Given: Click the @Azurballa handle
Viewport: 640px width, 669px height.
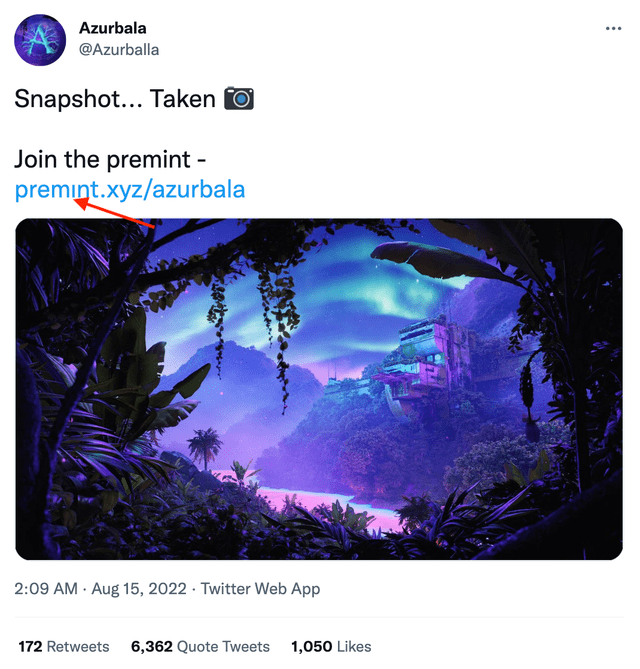Looking at the screenshot, I should [119, 49].
